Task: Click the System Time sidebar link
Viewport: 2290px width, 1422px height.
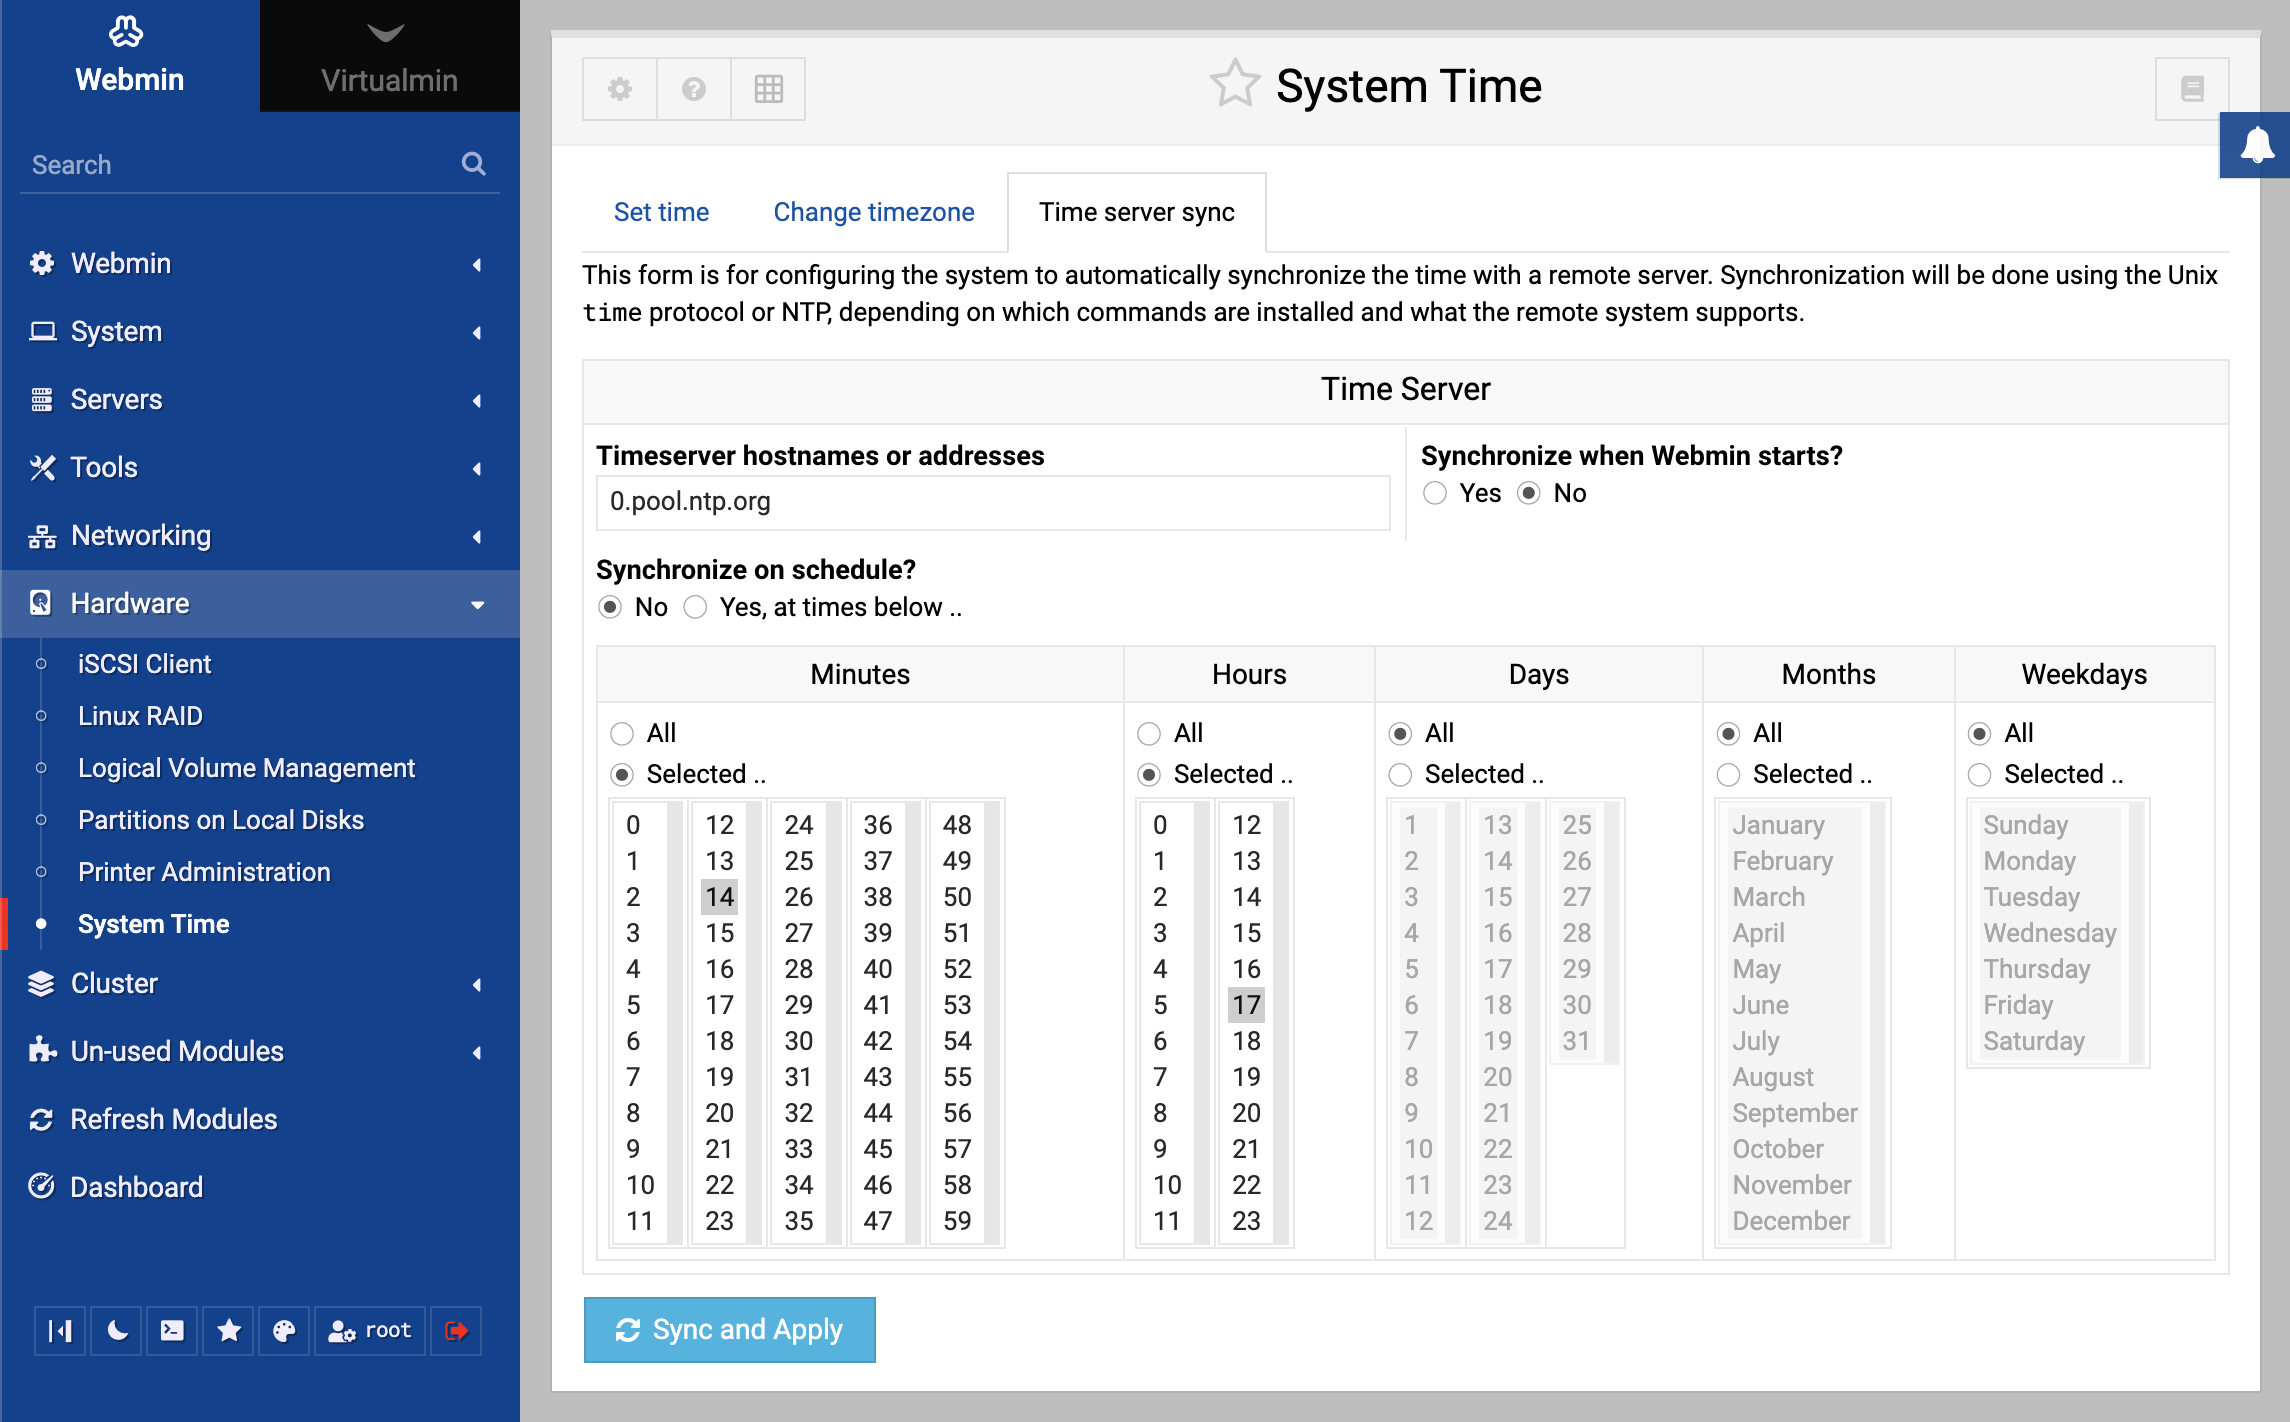Action: [154, 924]
